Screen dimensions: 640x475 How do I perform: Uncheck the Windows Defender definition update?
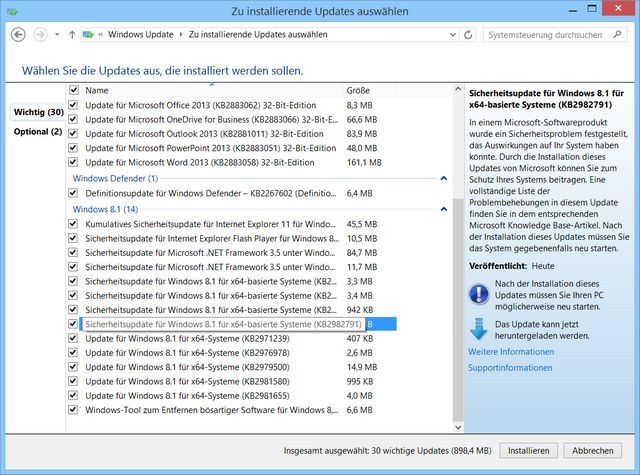(73, 193)
